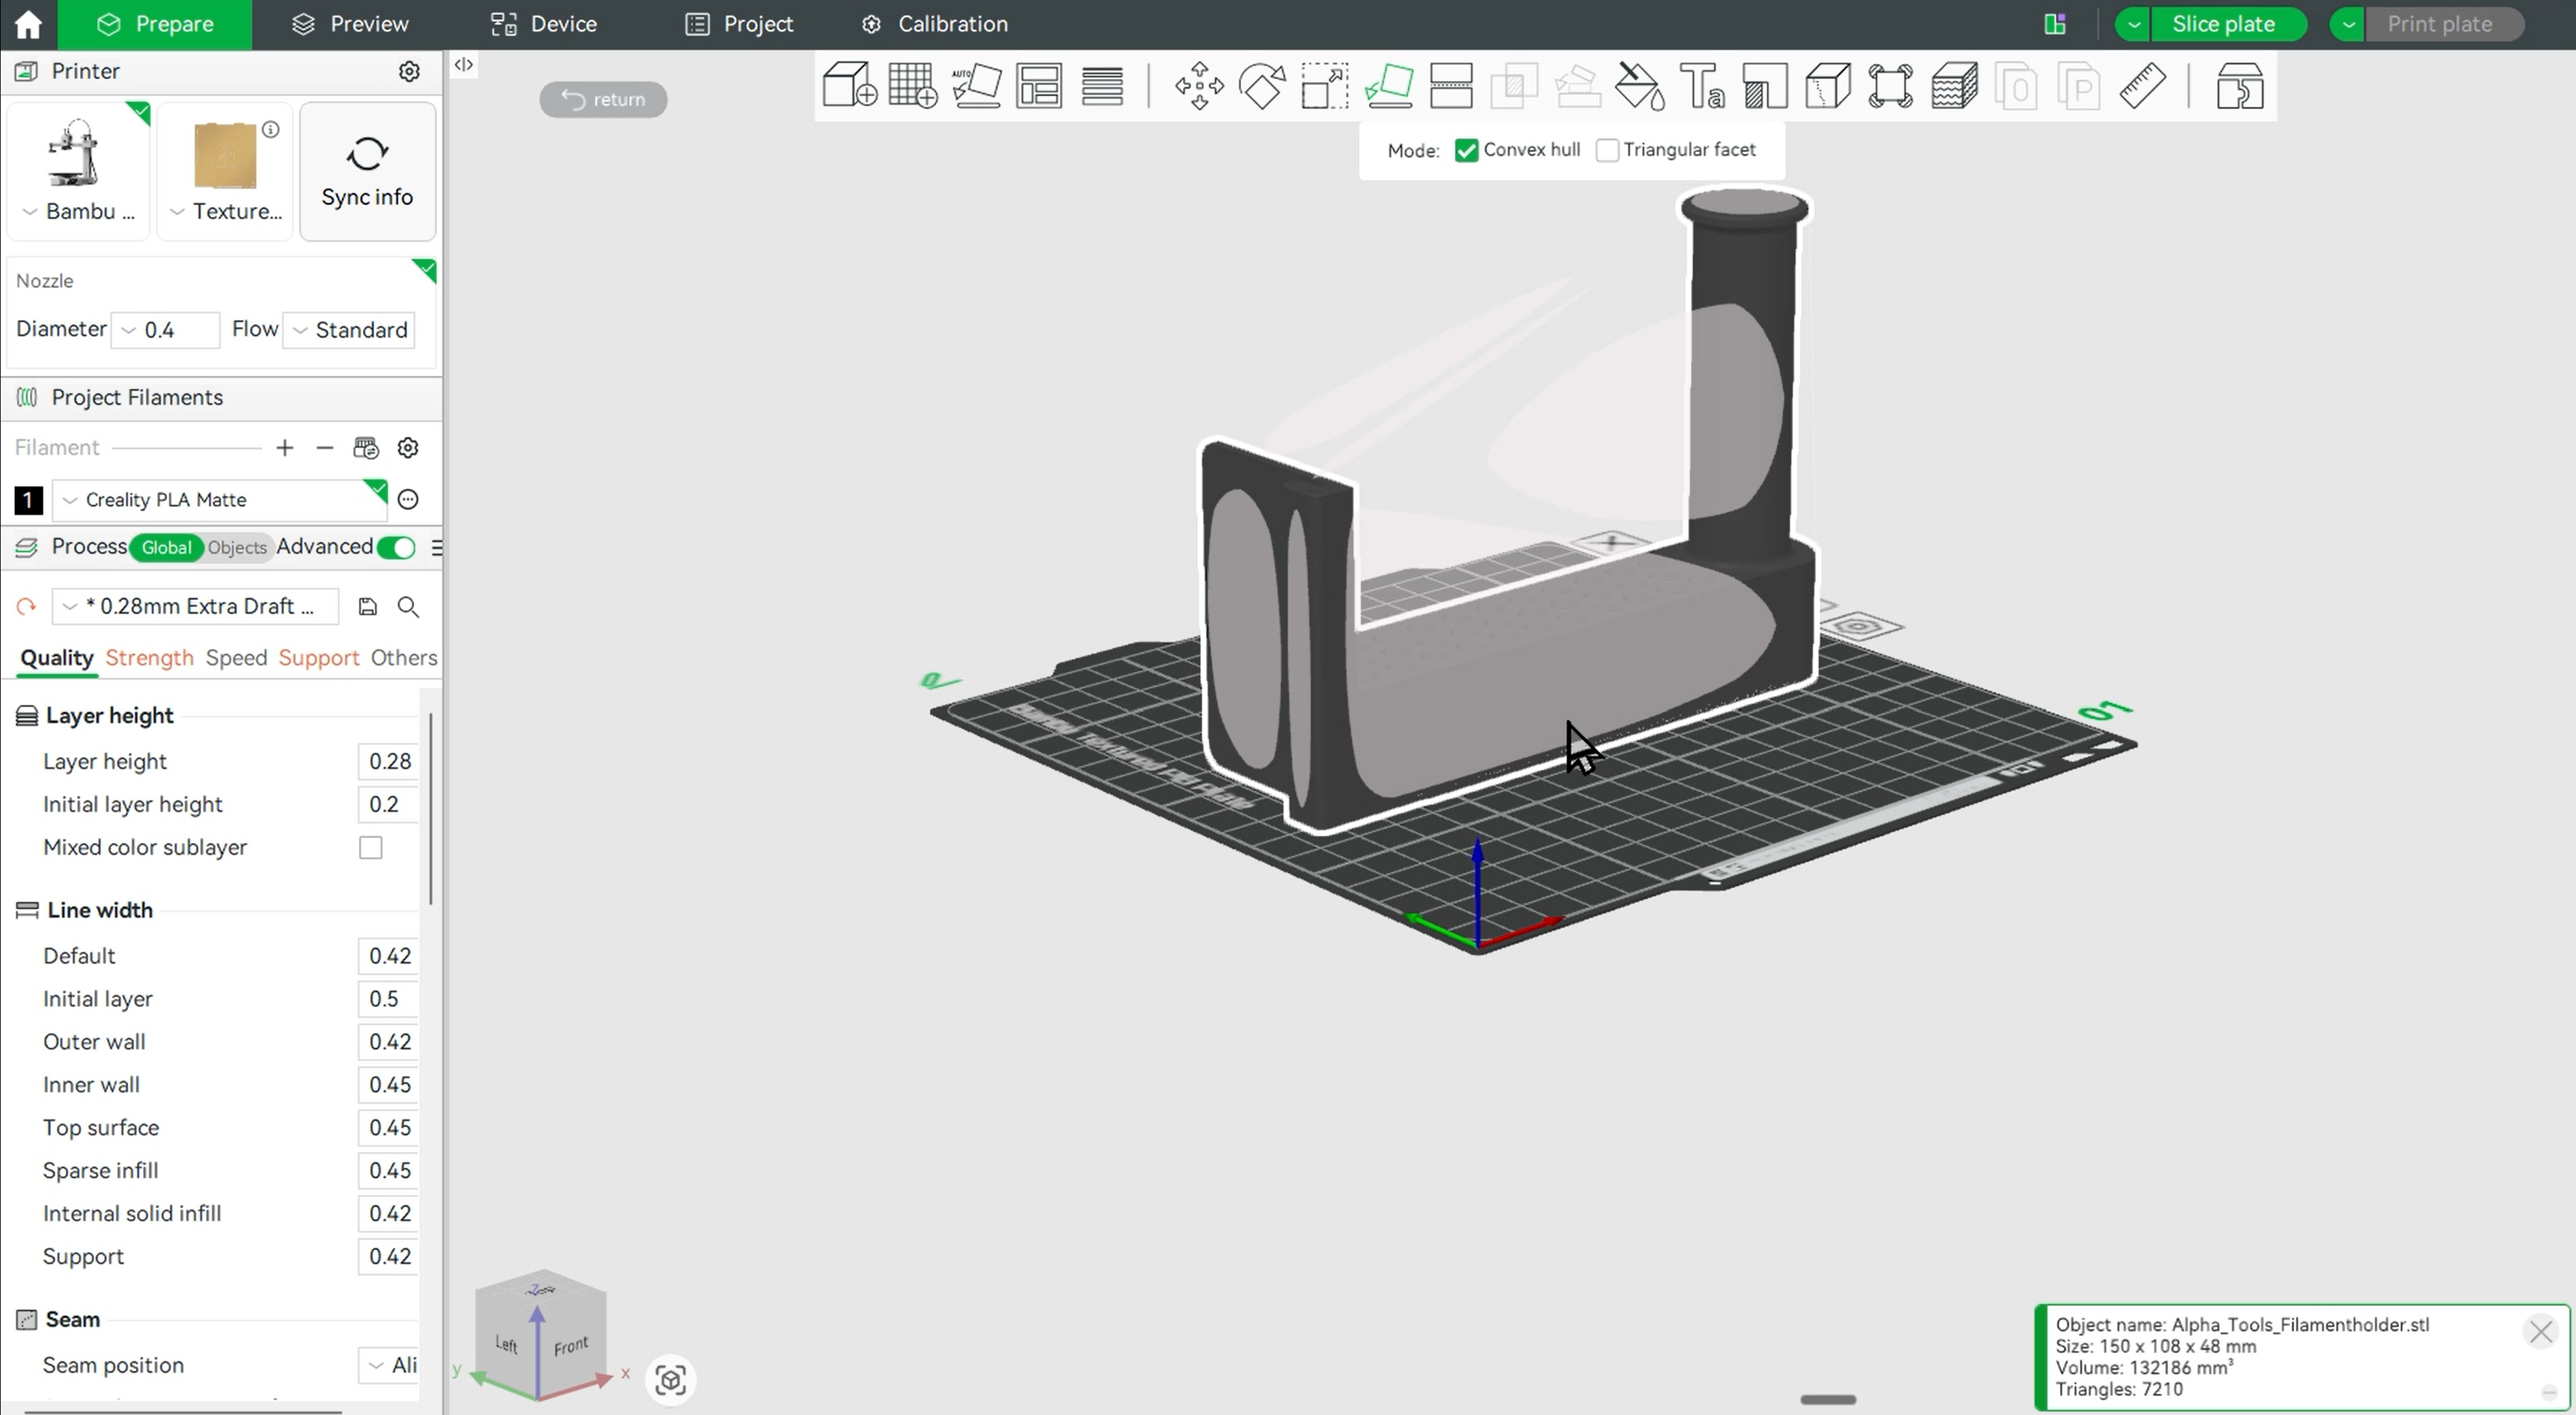Image resolution: width=2576 pixels, height=1415 pixels.
Task: Switch process scope to Objects
Action: click(237, 547)
